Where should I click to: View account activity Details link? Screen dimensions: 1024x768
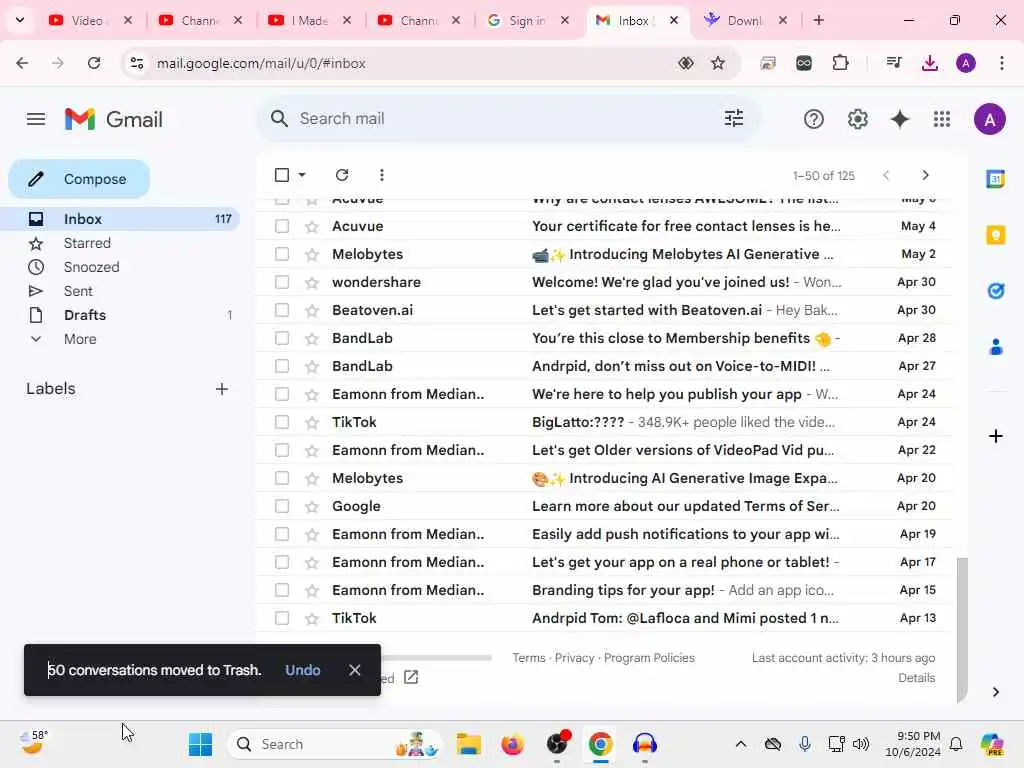click(916, 678)
